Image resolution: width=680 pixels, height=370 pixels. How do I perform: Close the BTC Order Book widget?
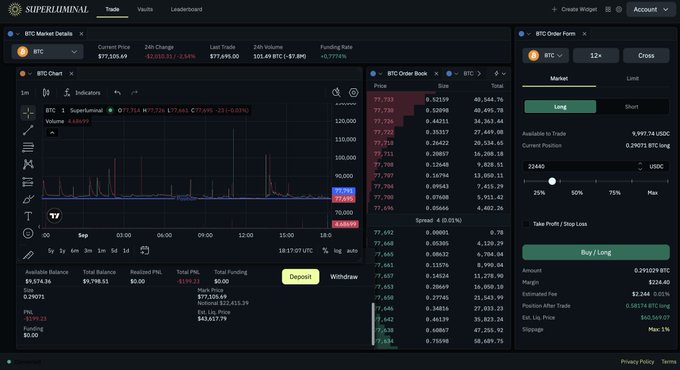click(x=436, y=74)
